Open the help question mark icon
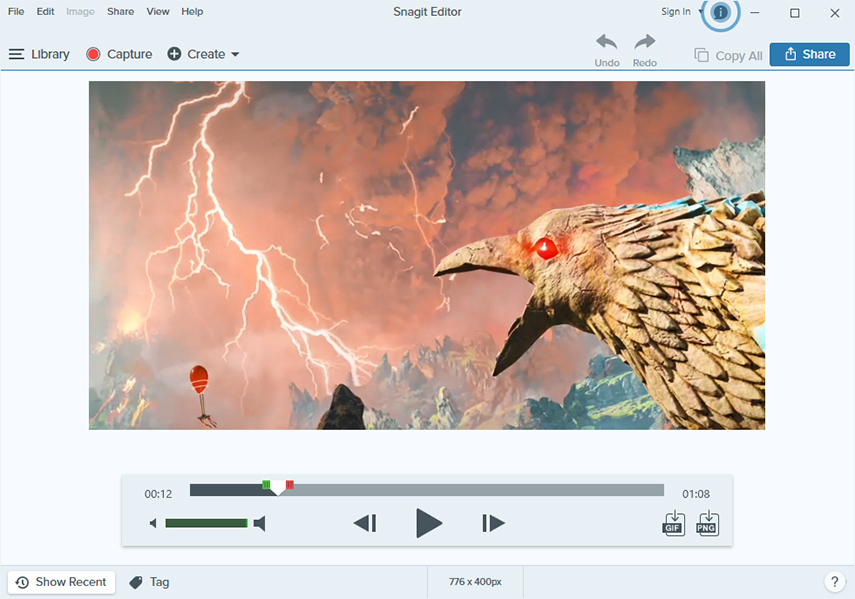This screenshot has height=599, width=855. pyautogui.click(x=834, y=582)
